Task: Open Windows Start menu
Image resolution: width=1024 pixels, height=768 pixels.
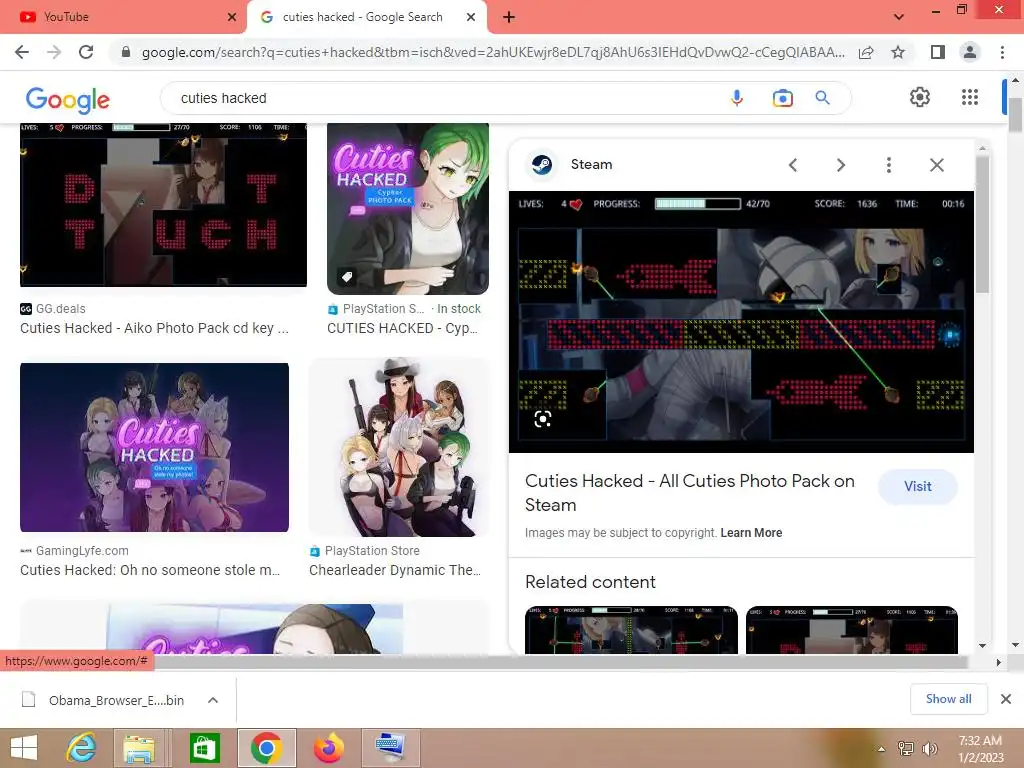Action: pos(24,748)
